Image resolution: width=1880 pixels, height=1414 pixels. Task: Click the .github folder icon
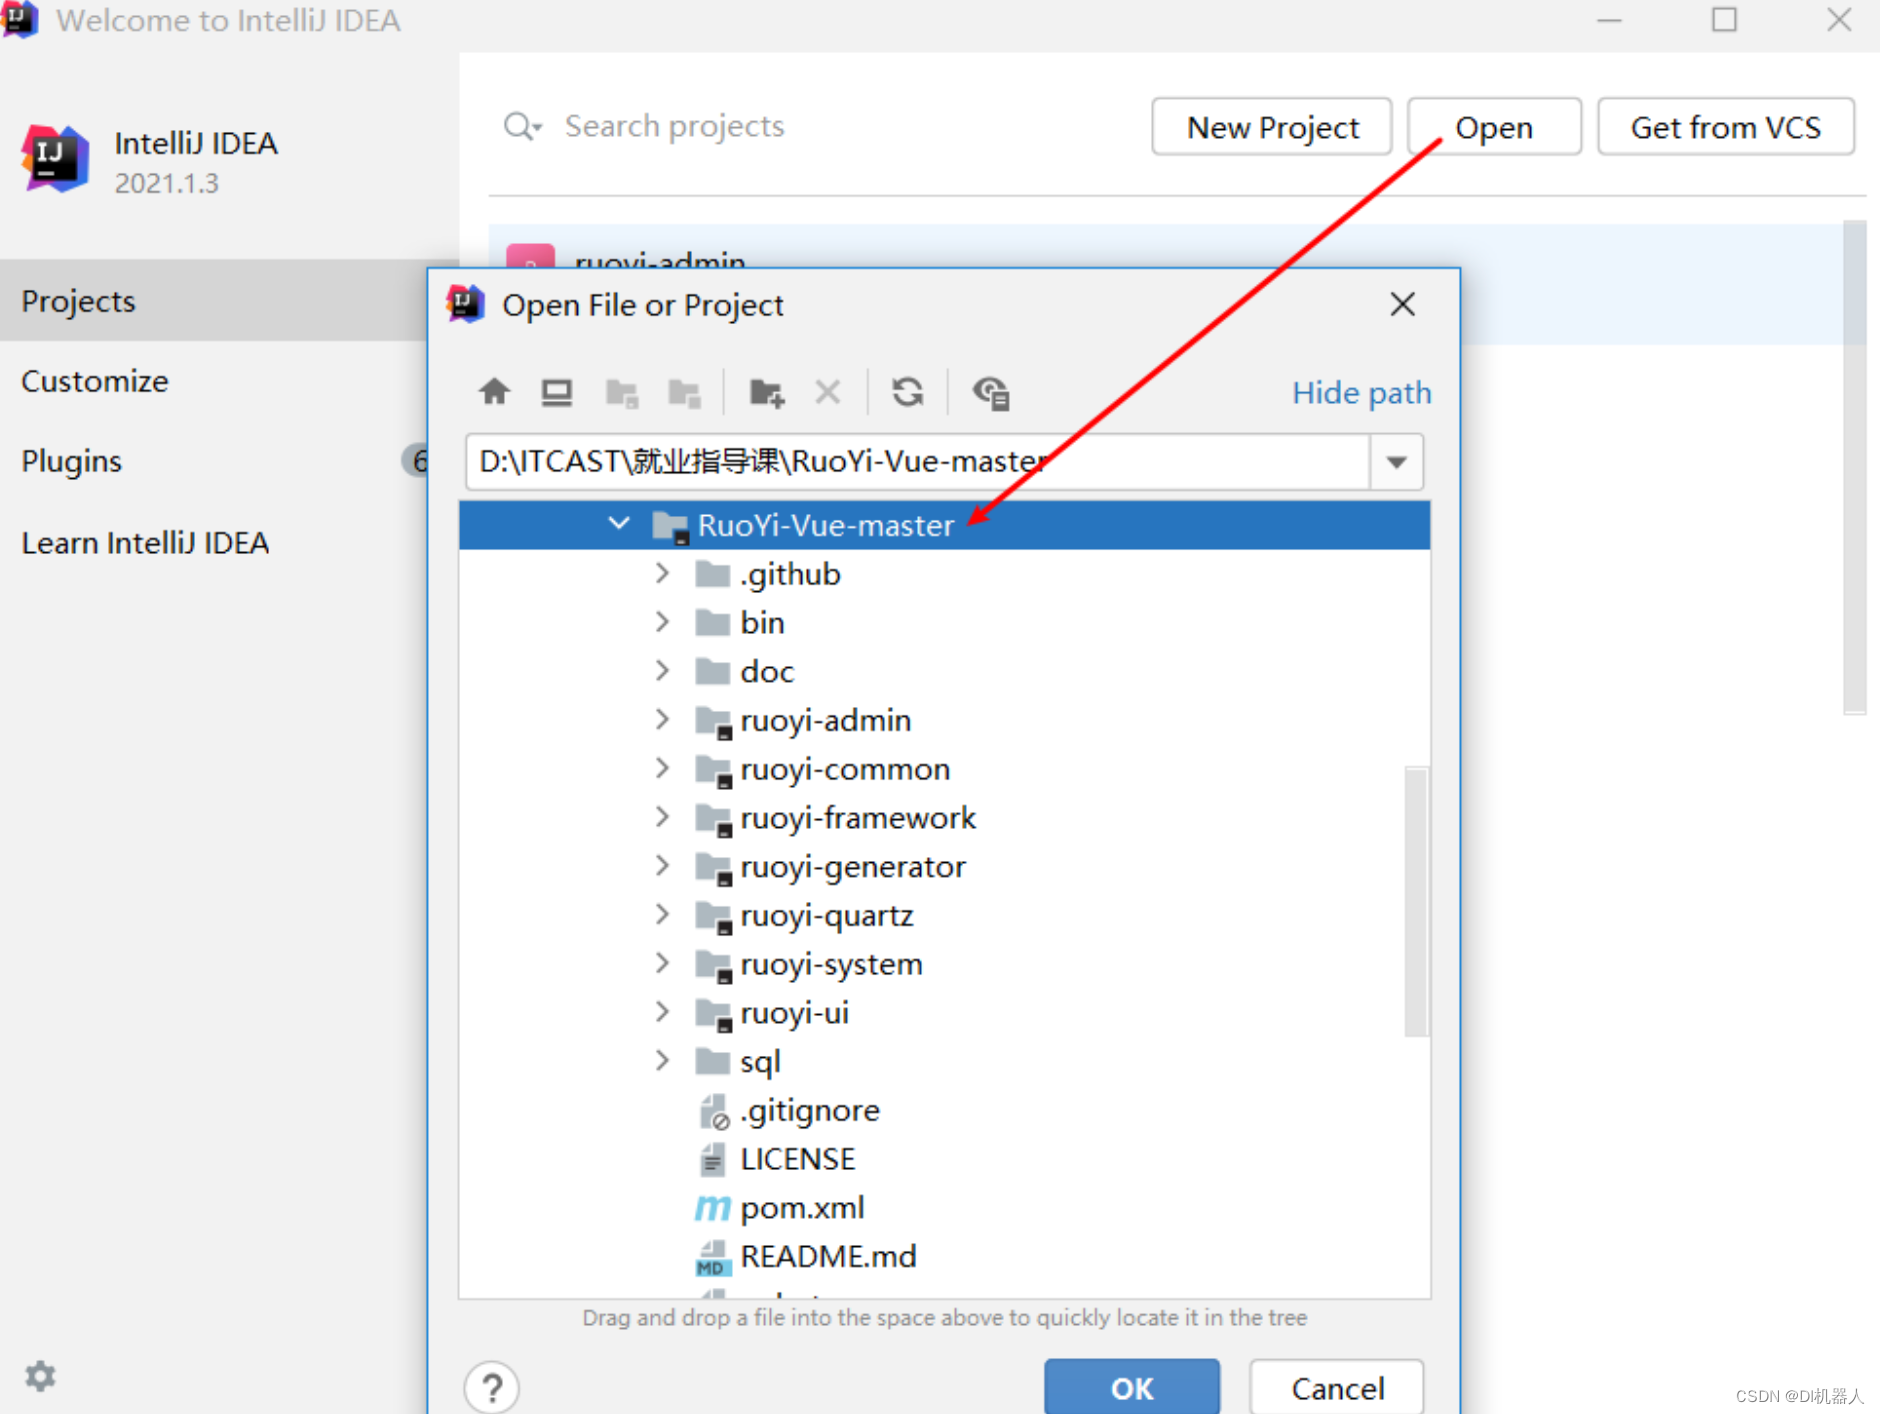[712, 574]
